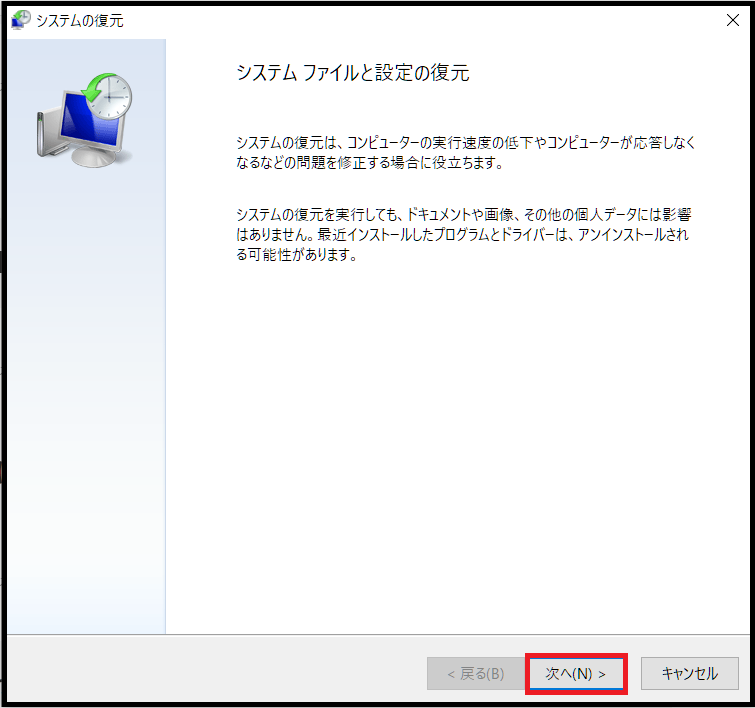This screenshot has height=708, width=755.
Task: Click the large System Restore monitor illustration
Action: 85,122
